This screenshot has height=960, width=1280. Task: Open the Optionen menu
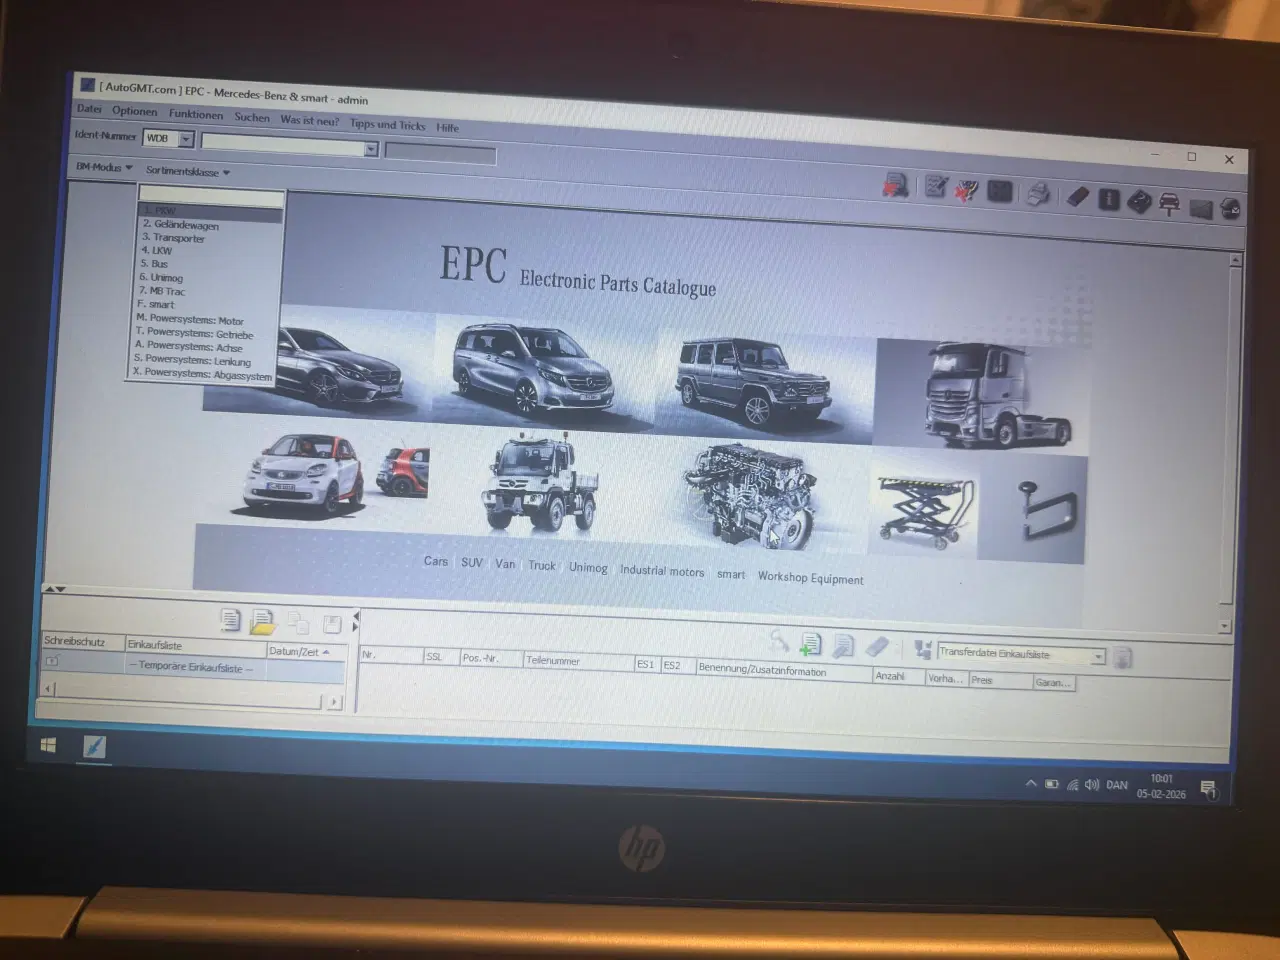(135, 111)
